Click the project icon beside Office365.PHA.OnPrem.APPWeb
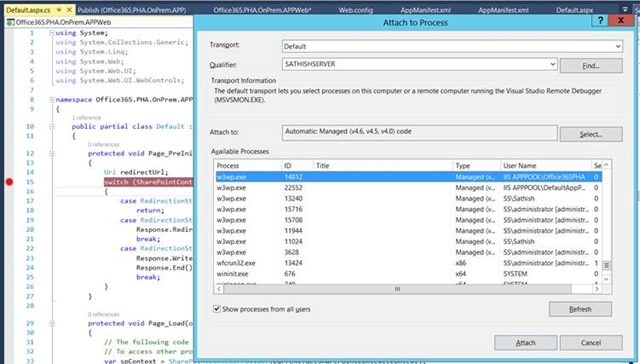The width and height of the screenshot is (640, 364). pos(11,22)
